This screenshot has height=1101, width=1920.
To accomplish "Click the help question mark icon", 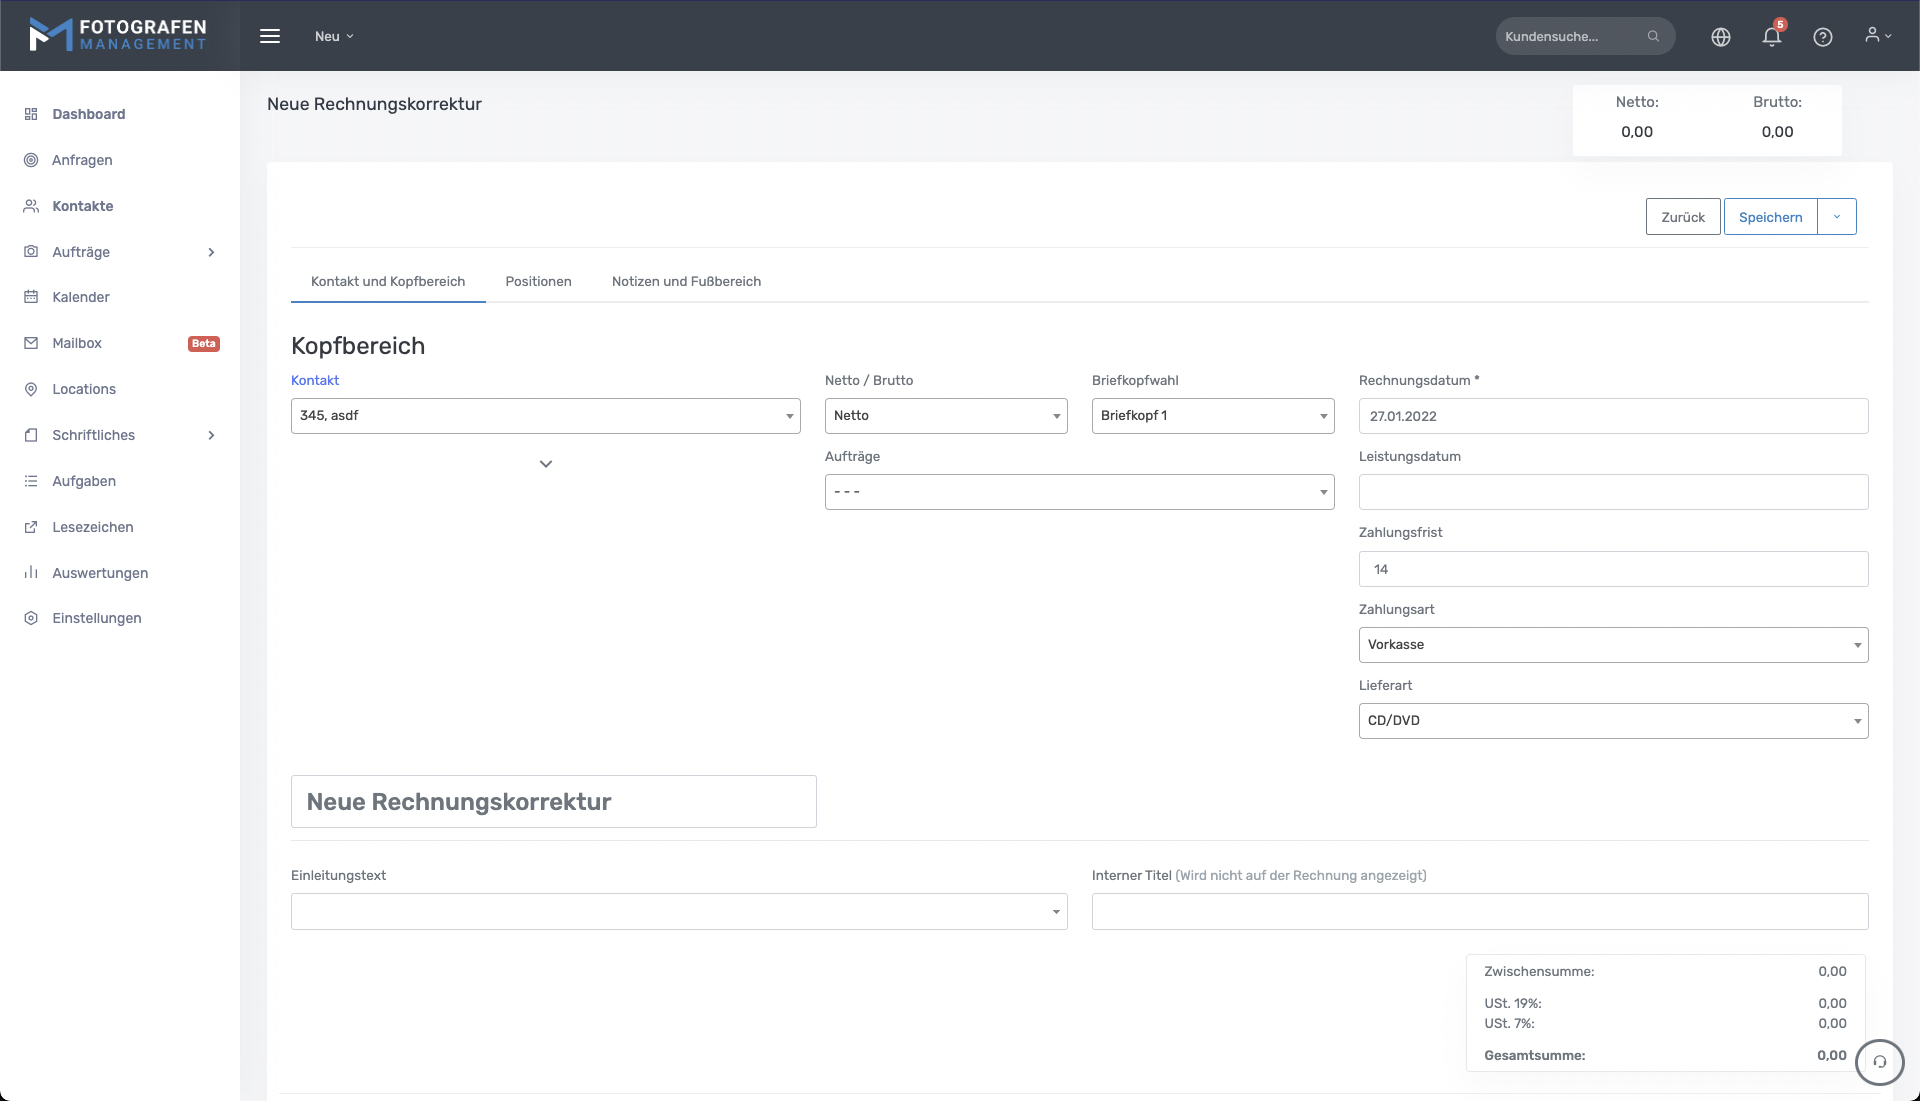I will coord(1823,37).
